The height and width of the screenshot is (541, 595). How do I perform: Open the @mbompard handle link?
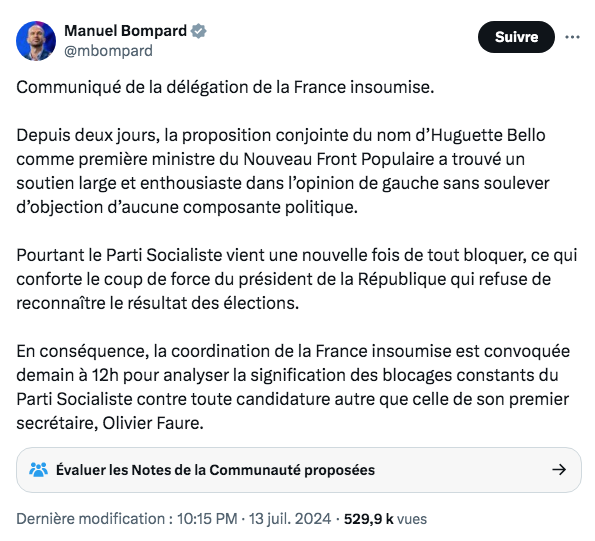109,51
